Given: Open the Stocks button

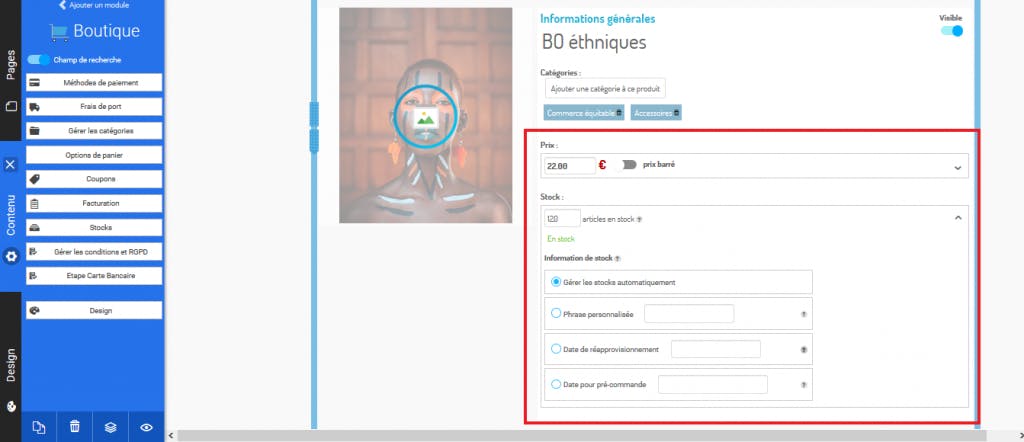Looking at the screenshot, I should 94,227.
